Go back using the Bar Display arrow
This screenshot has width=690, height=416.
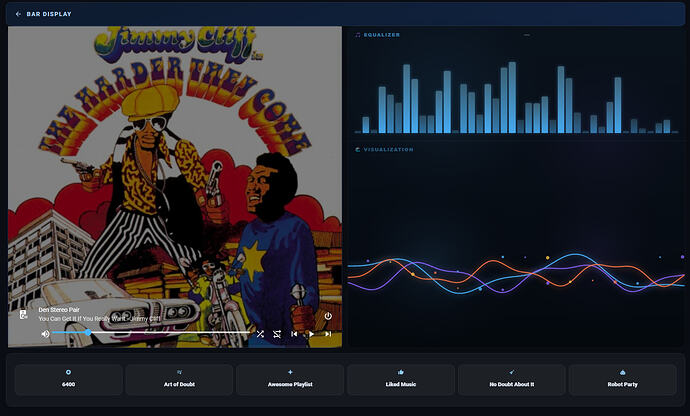18,14
